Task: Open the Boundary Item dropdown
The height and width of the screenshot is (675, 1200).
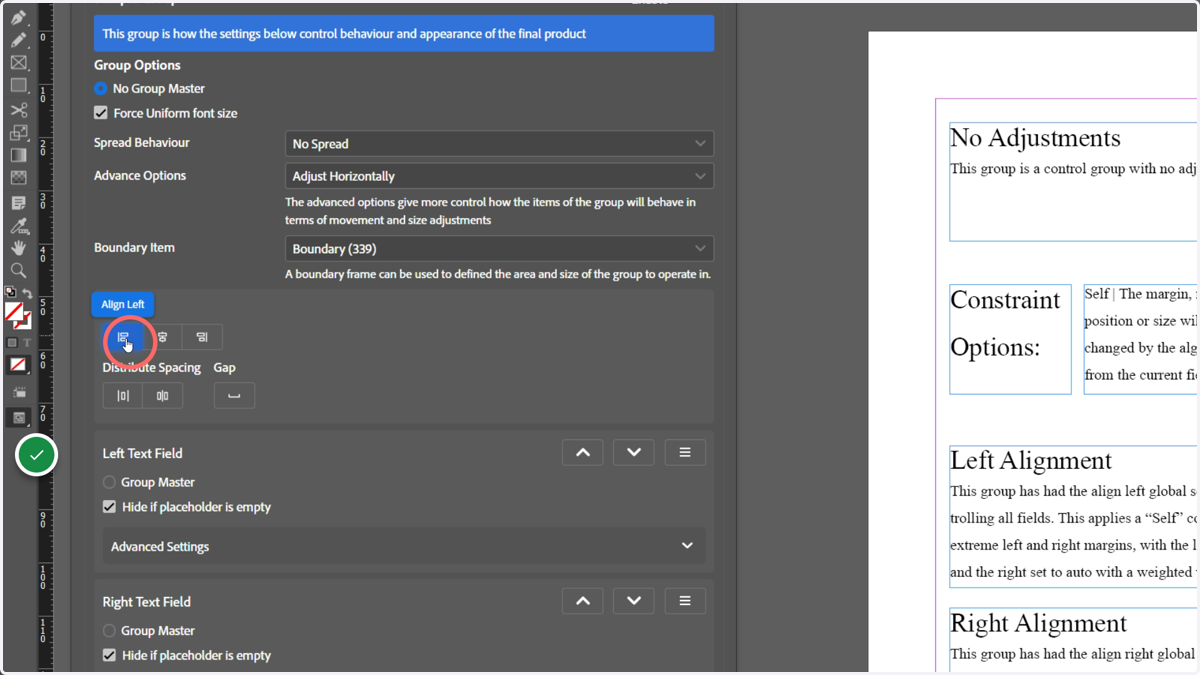Action: [499, 248]
